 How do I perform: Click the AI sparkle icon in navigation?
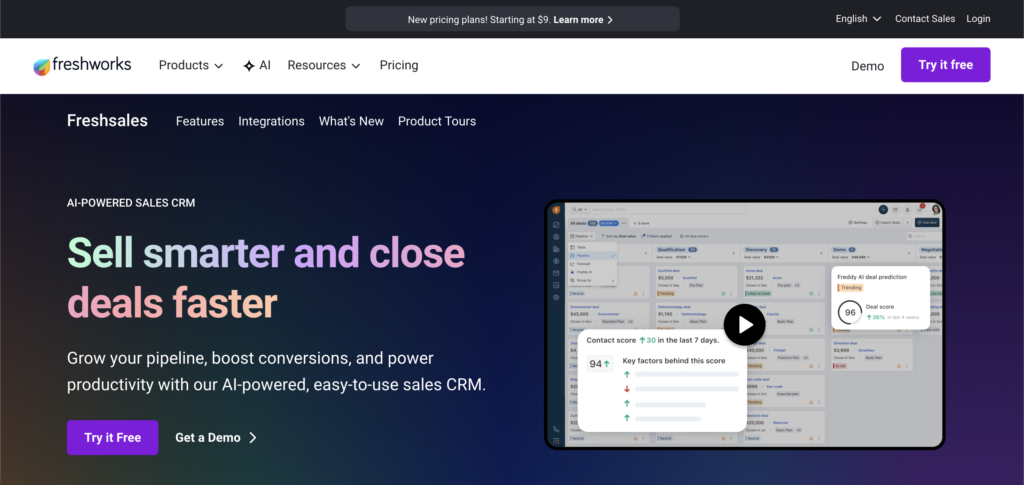[x=249, y=66]
